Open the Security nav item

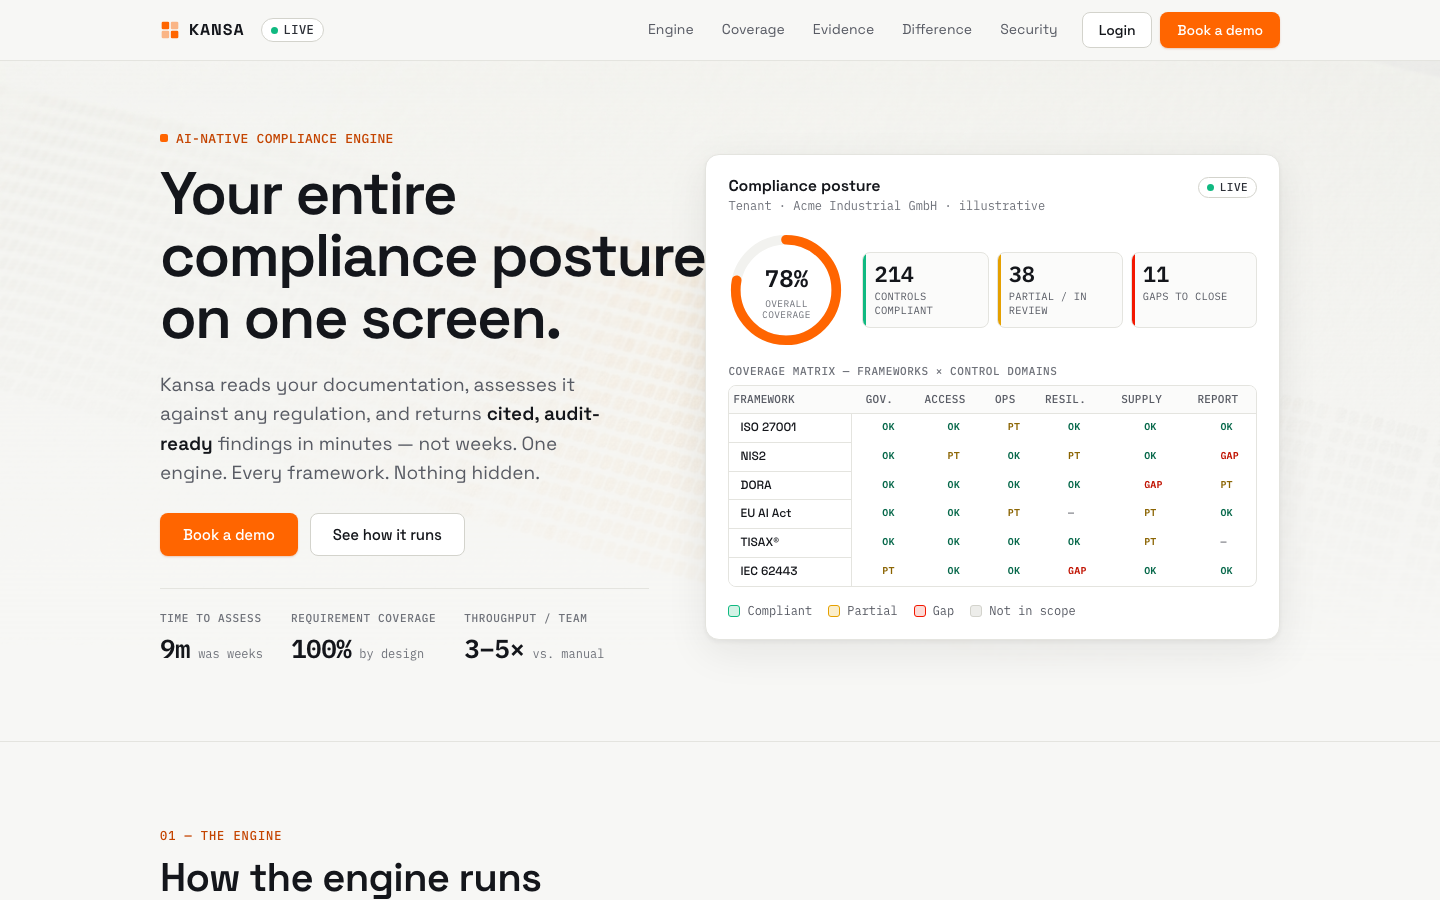1028,30
